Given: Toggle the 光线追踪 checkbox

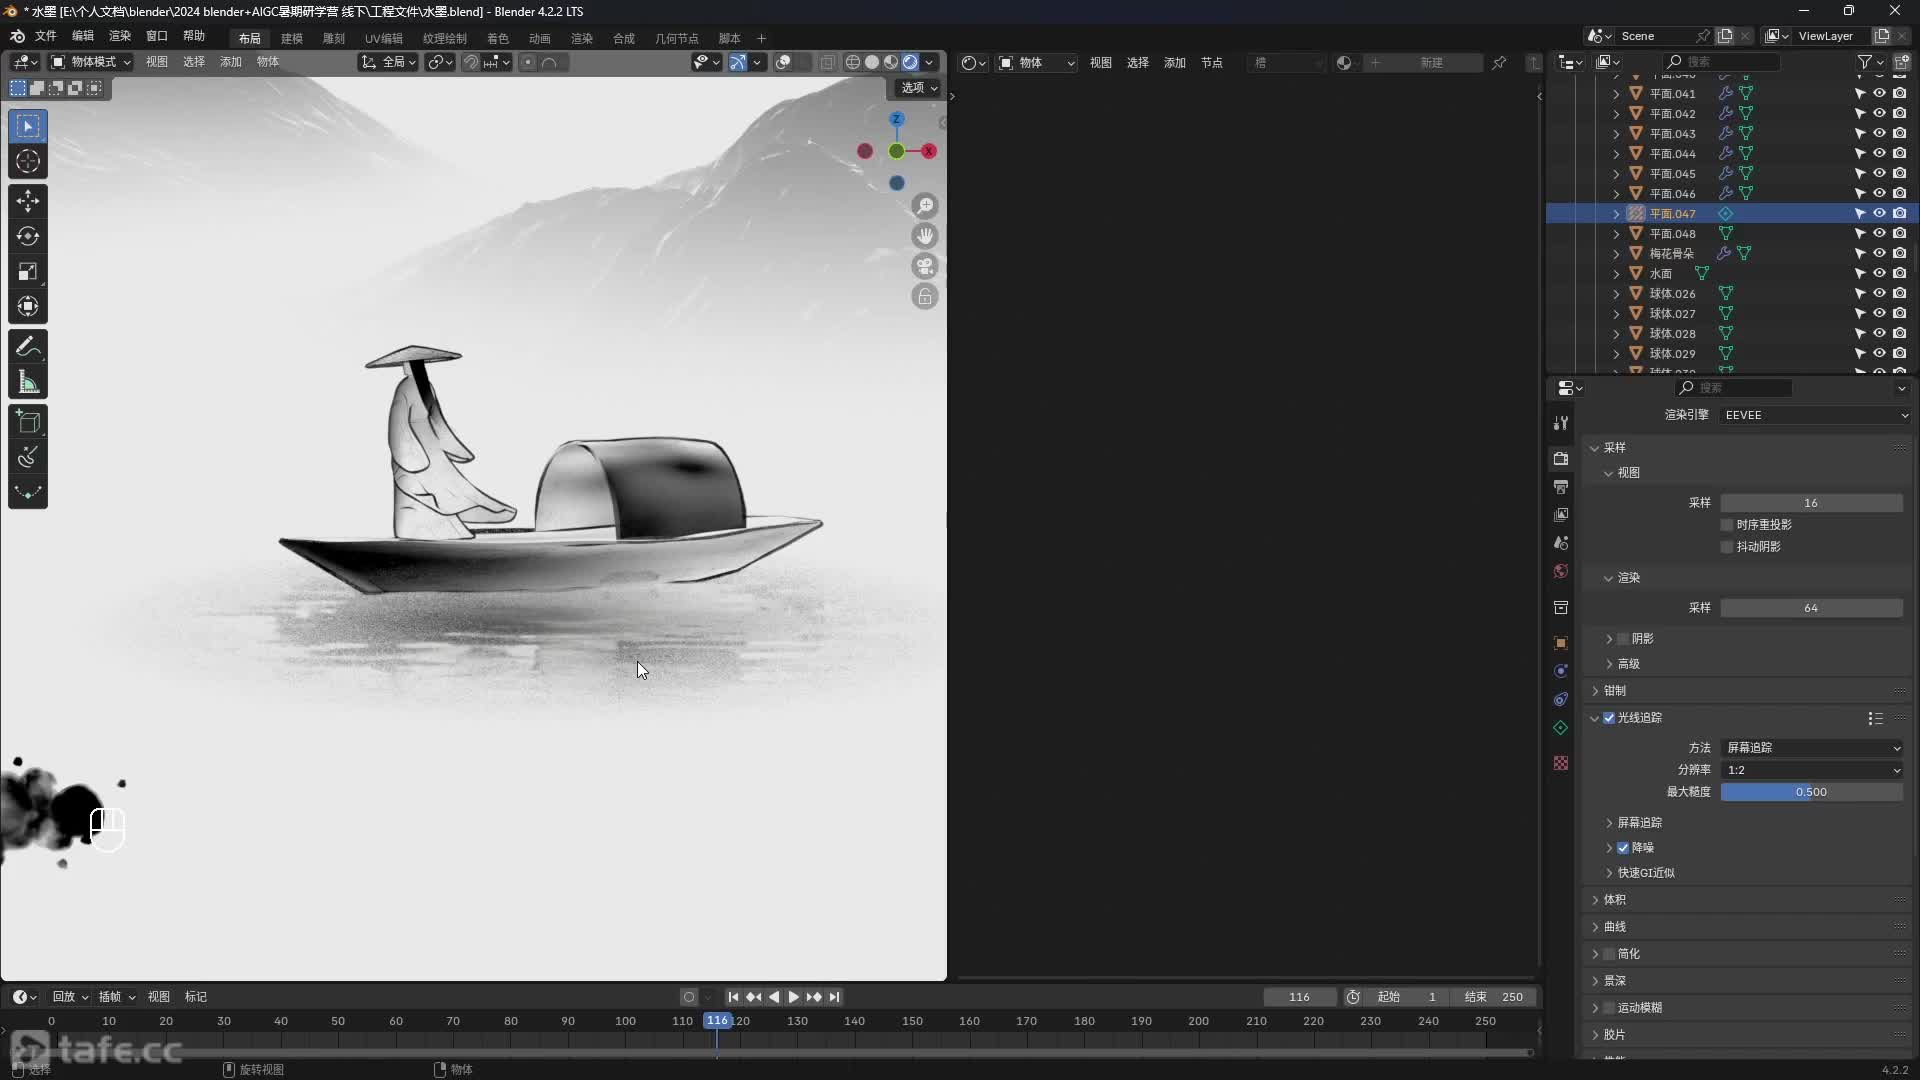Looking at the screenshot, I should point(1609,718).
